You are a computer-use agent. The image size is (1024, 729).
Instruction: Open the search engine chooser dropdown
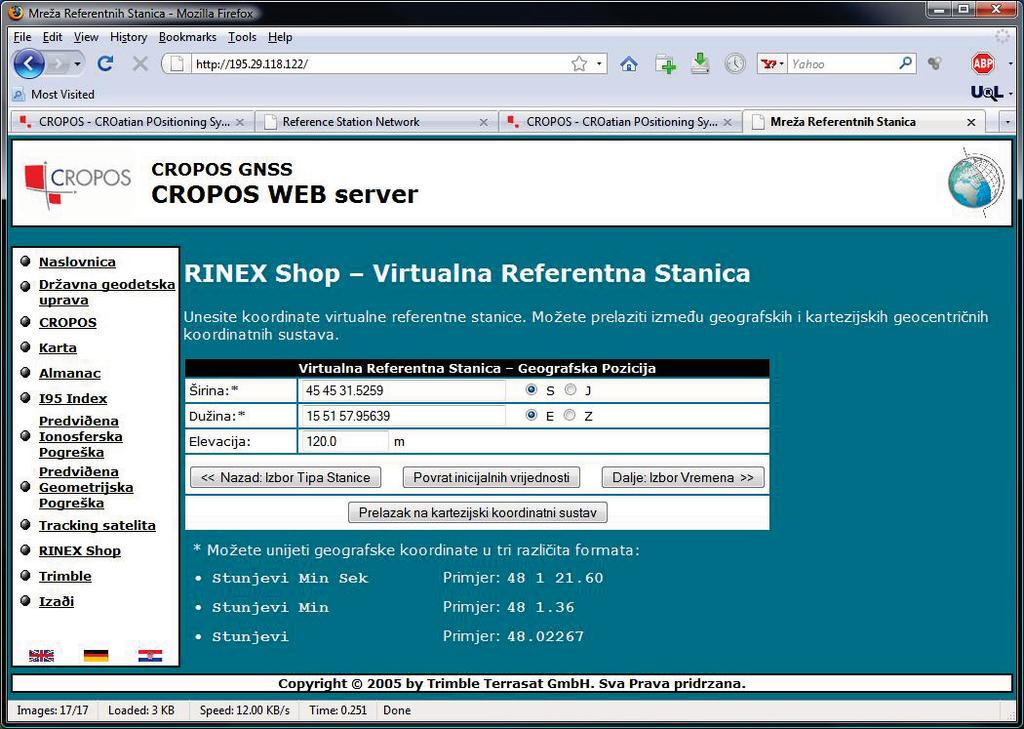click(782, 64)
